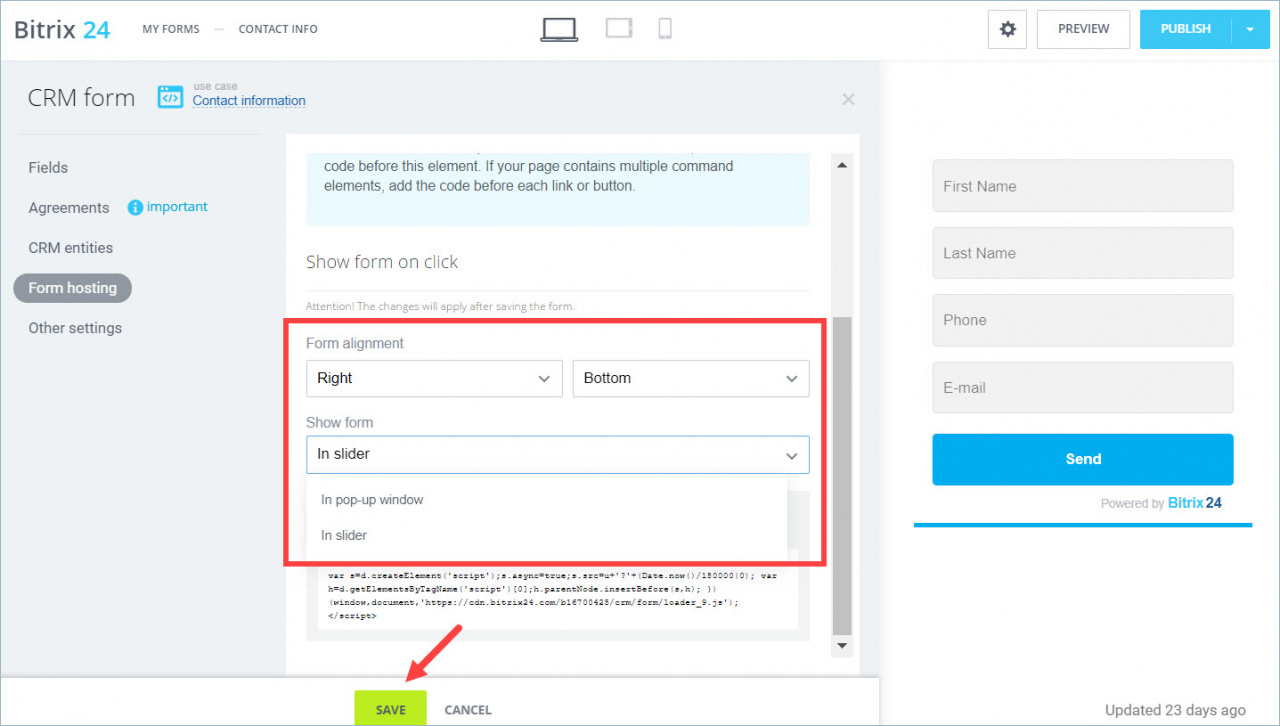Click the Form alignment label

click(355, 343)
